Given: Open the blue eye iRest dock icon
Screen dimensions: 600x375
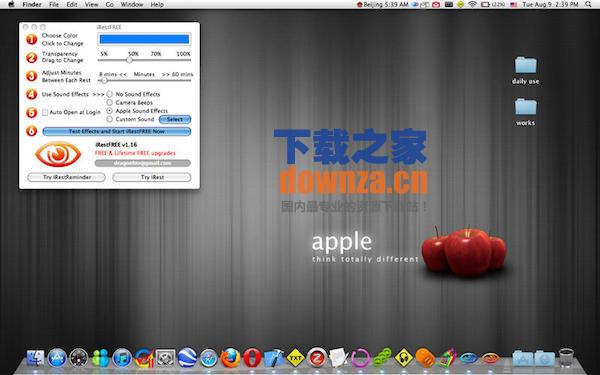Looking at the screenshot, I should pos(469,359).
